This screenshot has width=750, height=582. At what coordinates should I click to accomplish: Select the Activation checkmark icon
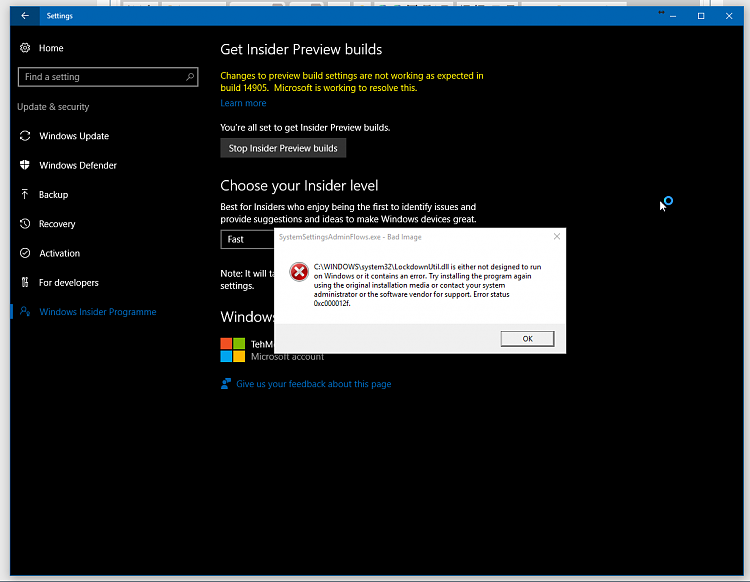click(x=25, y=253)
